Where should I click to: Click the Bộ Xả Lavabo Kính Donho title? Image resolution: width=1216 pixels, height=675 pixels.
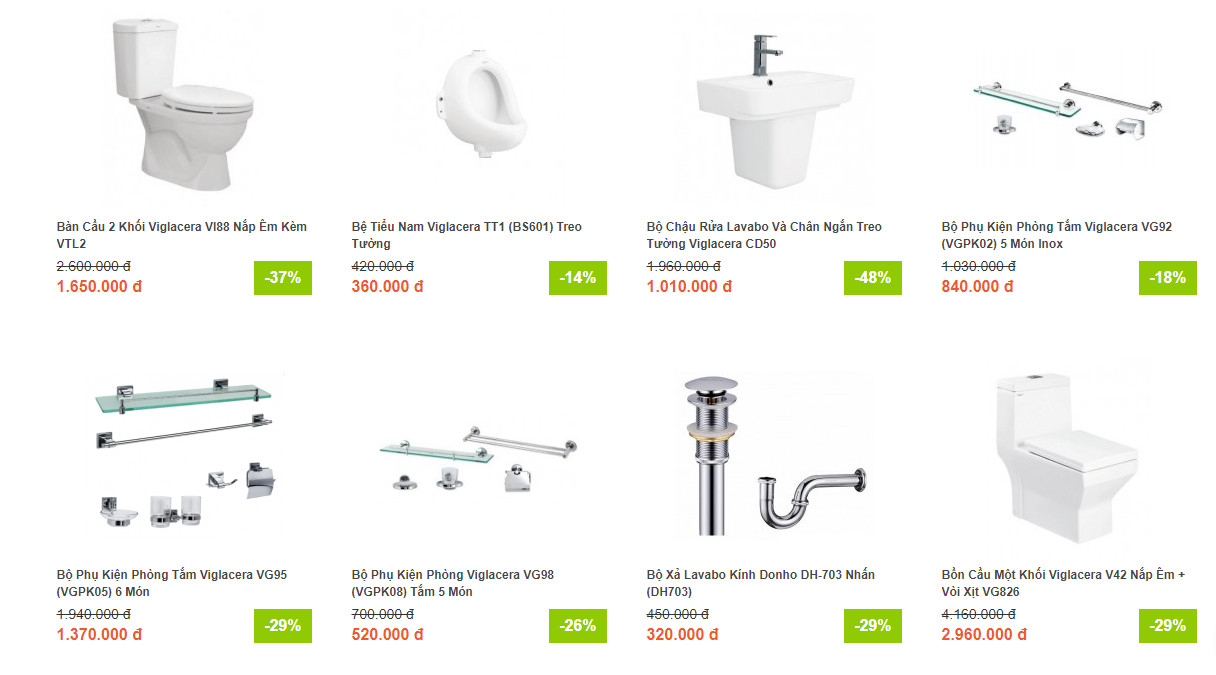point(761,583)
